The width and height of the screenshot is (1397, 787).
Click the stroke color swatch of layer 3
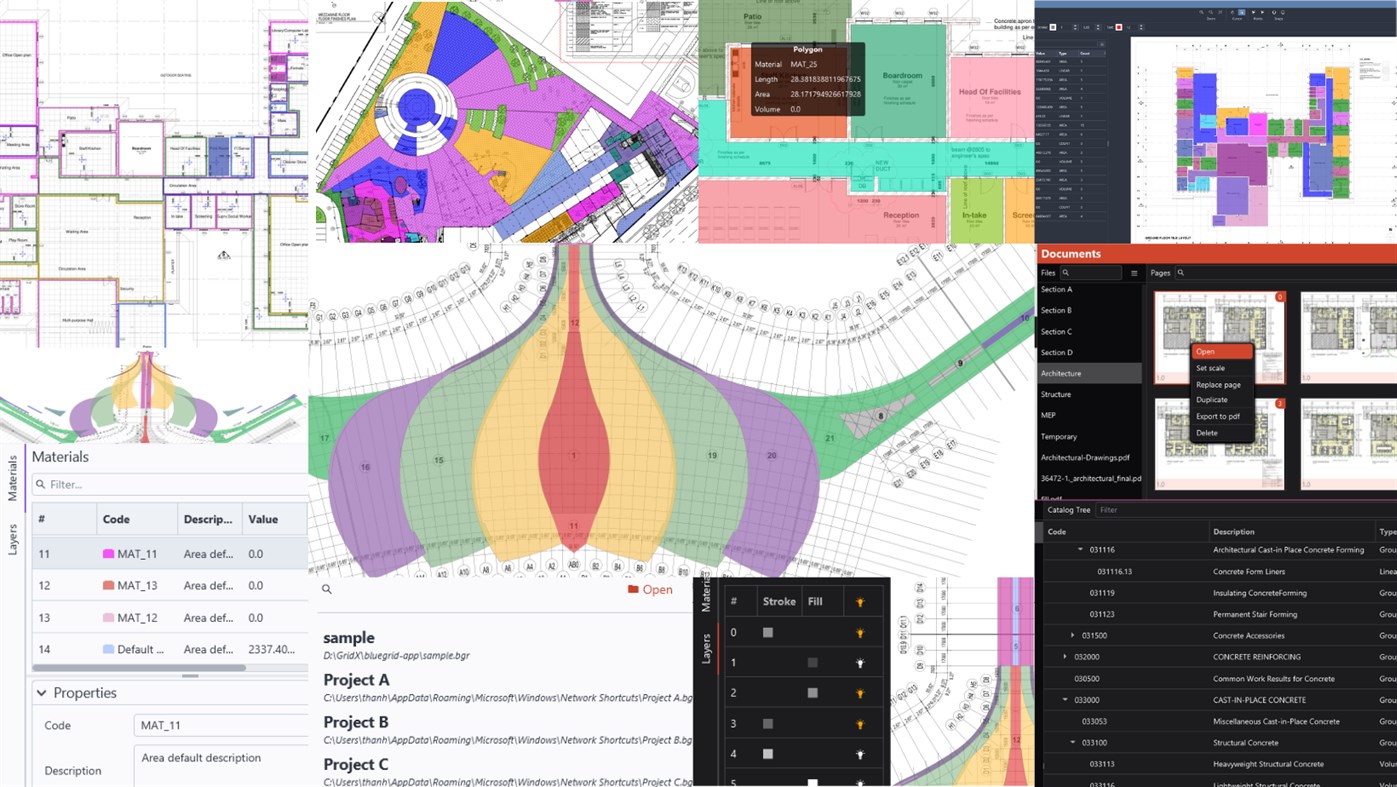pyautogui.click(x=768, y=724)
